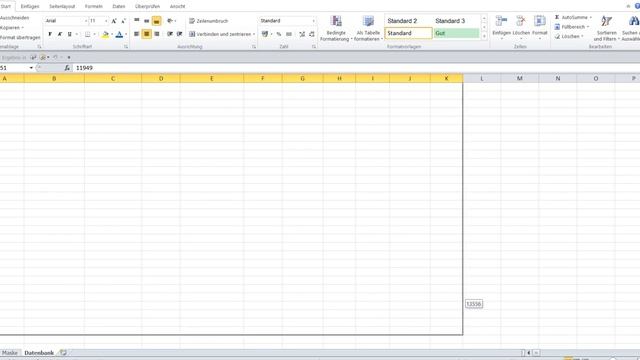Click Ausschneiden in clipboard group
The image size is (640, 360).
(x=14, y=18)
